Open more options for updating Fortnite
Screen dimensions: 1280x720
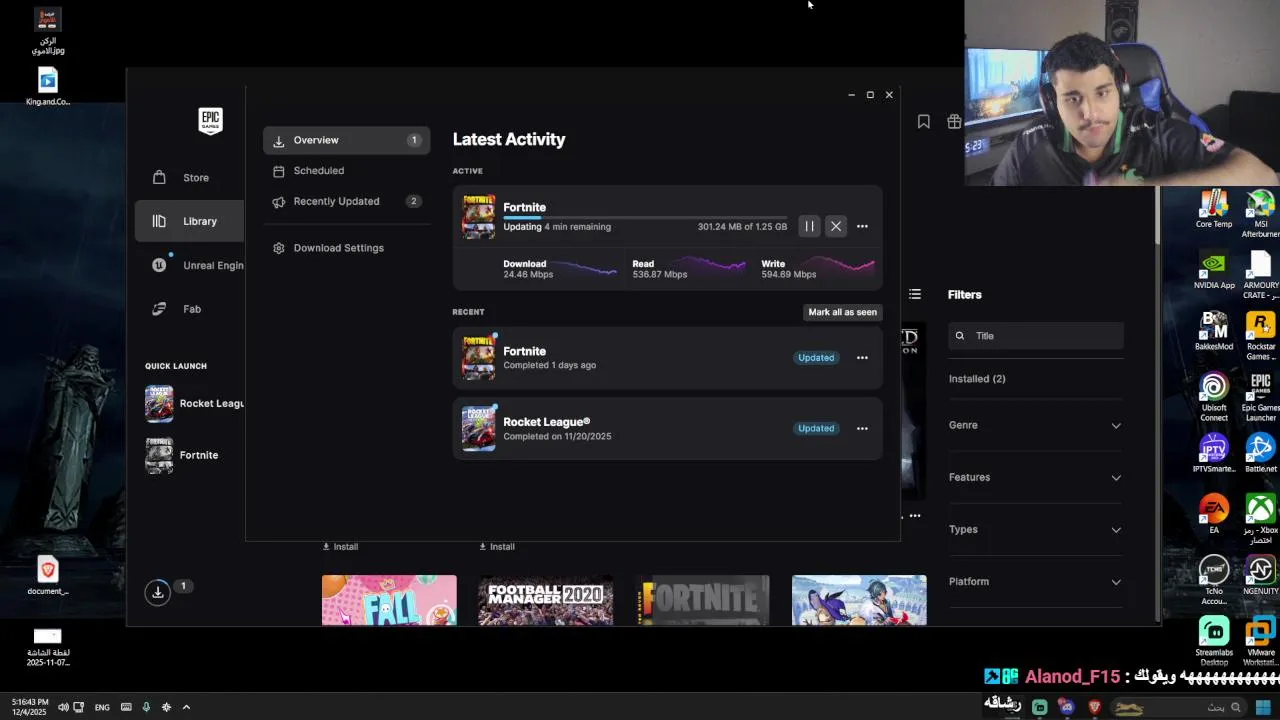coord(862,226)
